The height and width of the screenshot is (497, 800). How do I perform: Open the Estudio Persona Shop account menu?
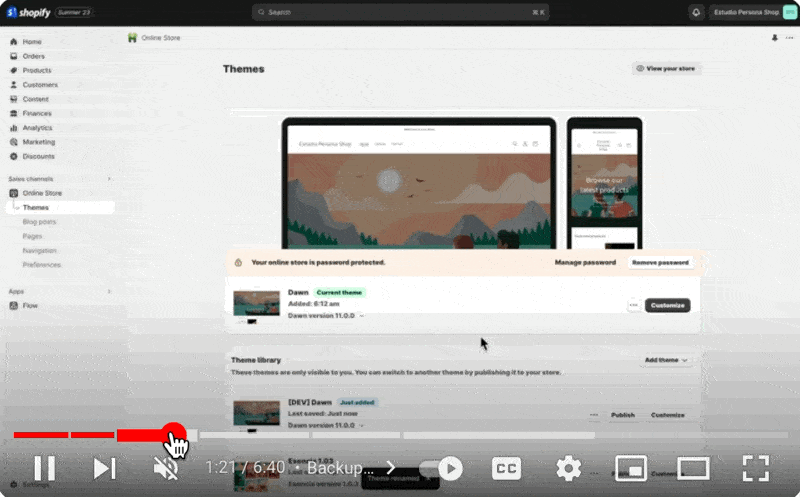(x=754, y=12)
